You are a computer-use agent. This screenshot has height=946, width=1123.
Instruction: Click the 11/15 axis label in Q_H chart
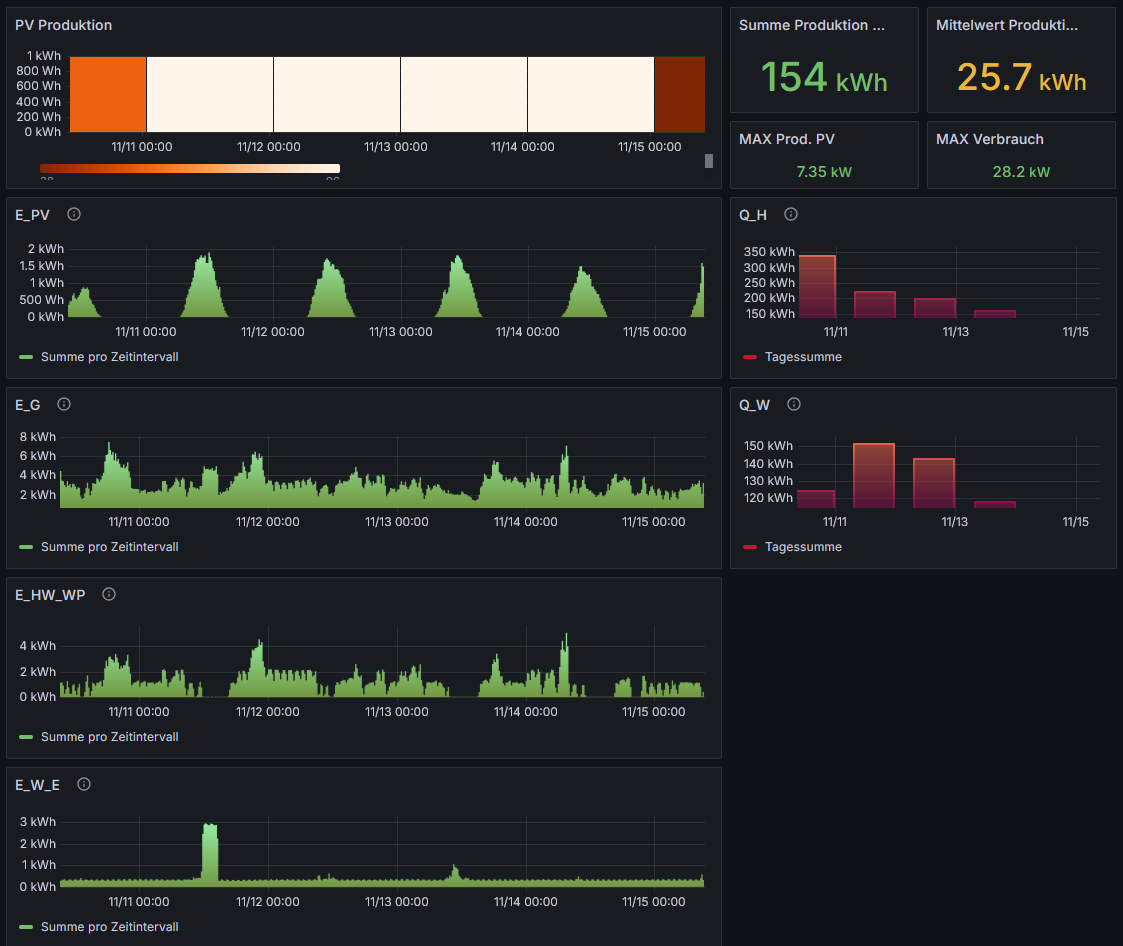1076,332
